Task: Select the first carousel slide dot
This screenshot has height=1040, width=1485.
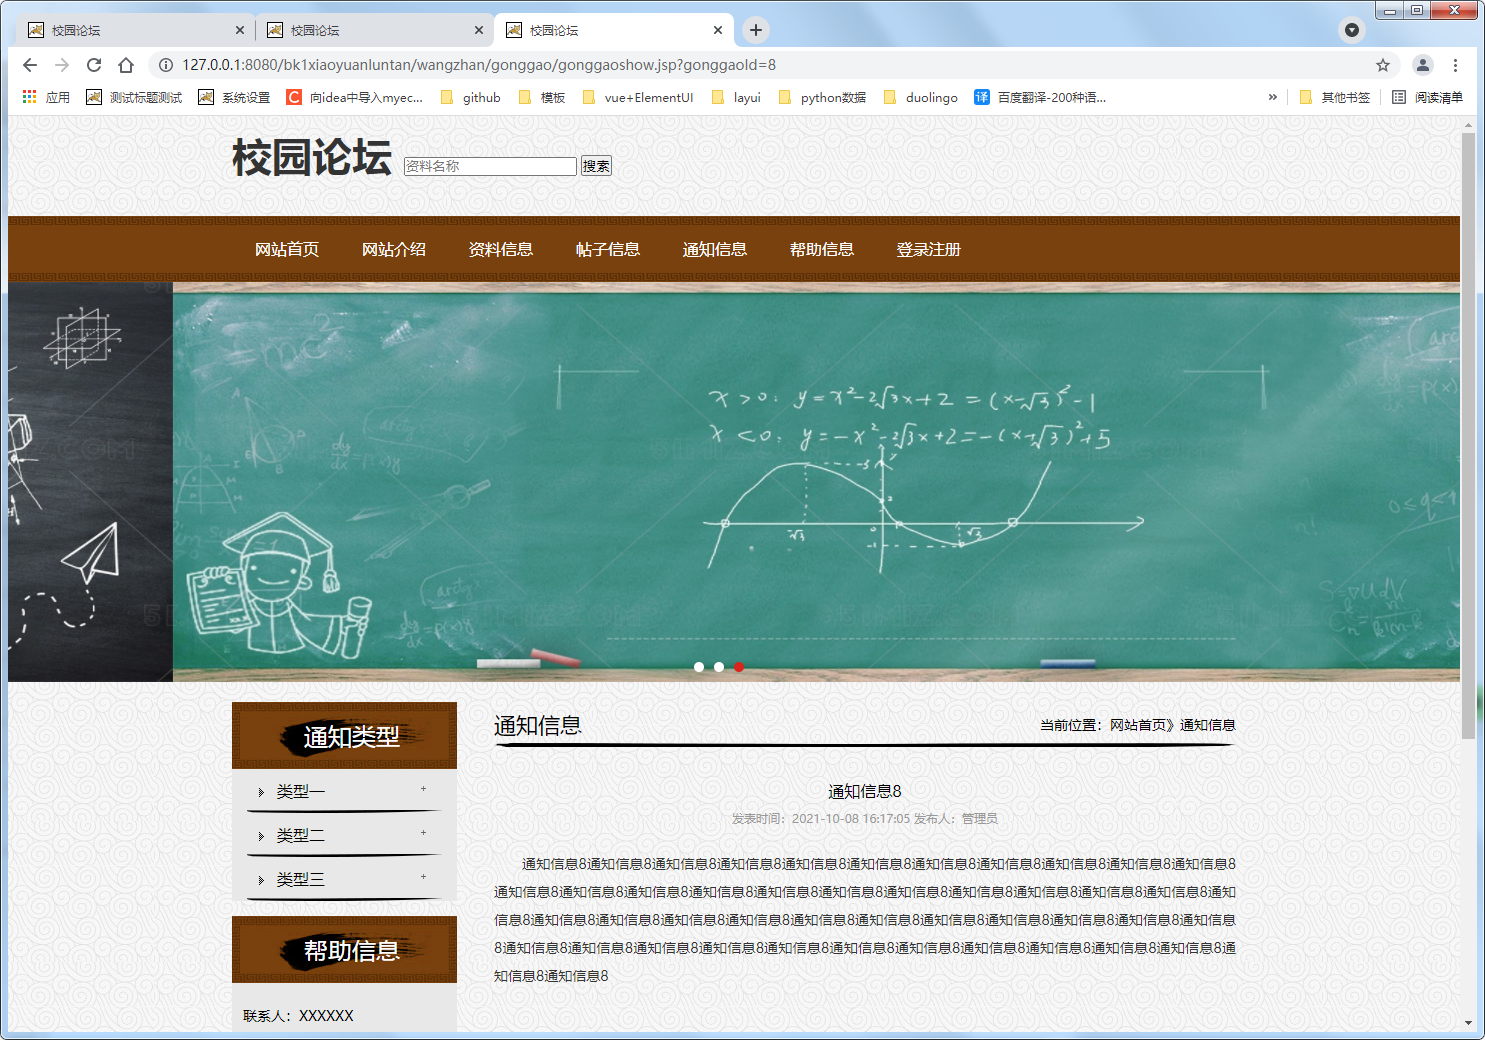Action: (x=699, y=667)
